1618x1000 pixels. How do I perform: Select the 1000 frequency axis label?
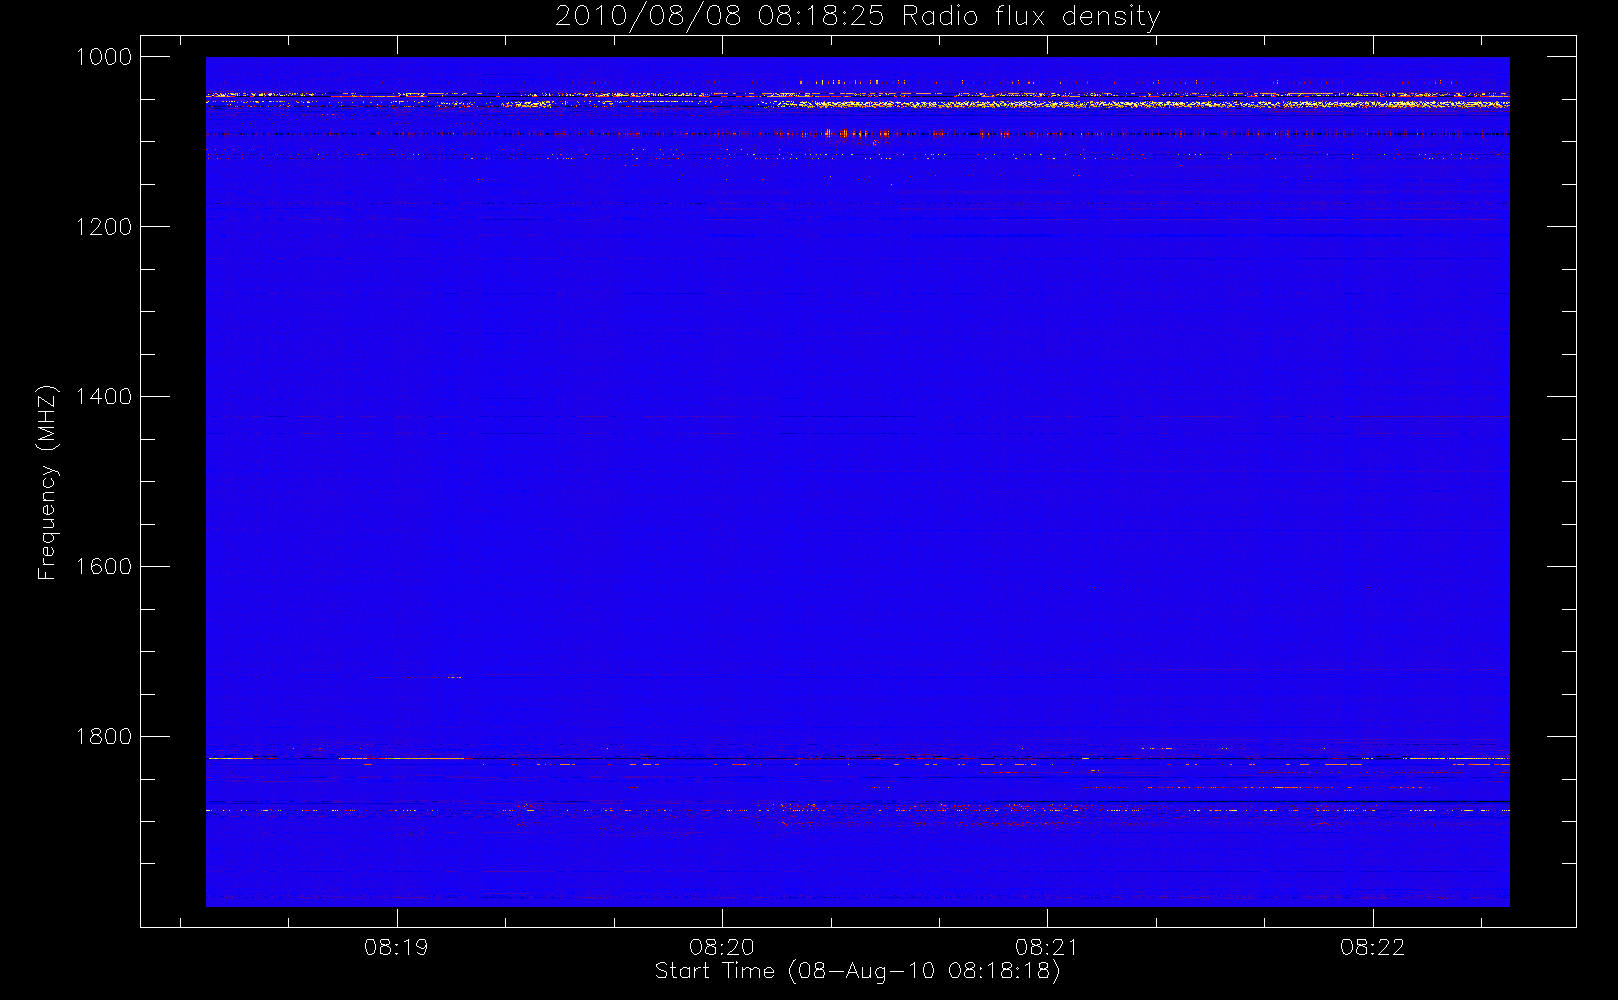coord(104,57)
